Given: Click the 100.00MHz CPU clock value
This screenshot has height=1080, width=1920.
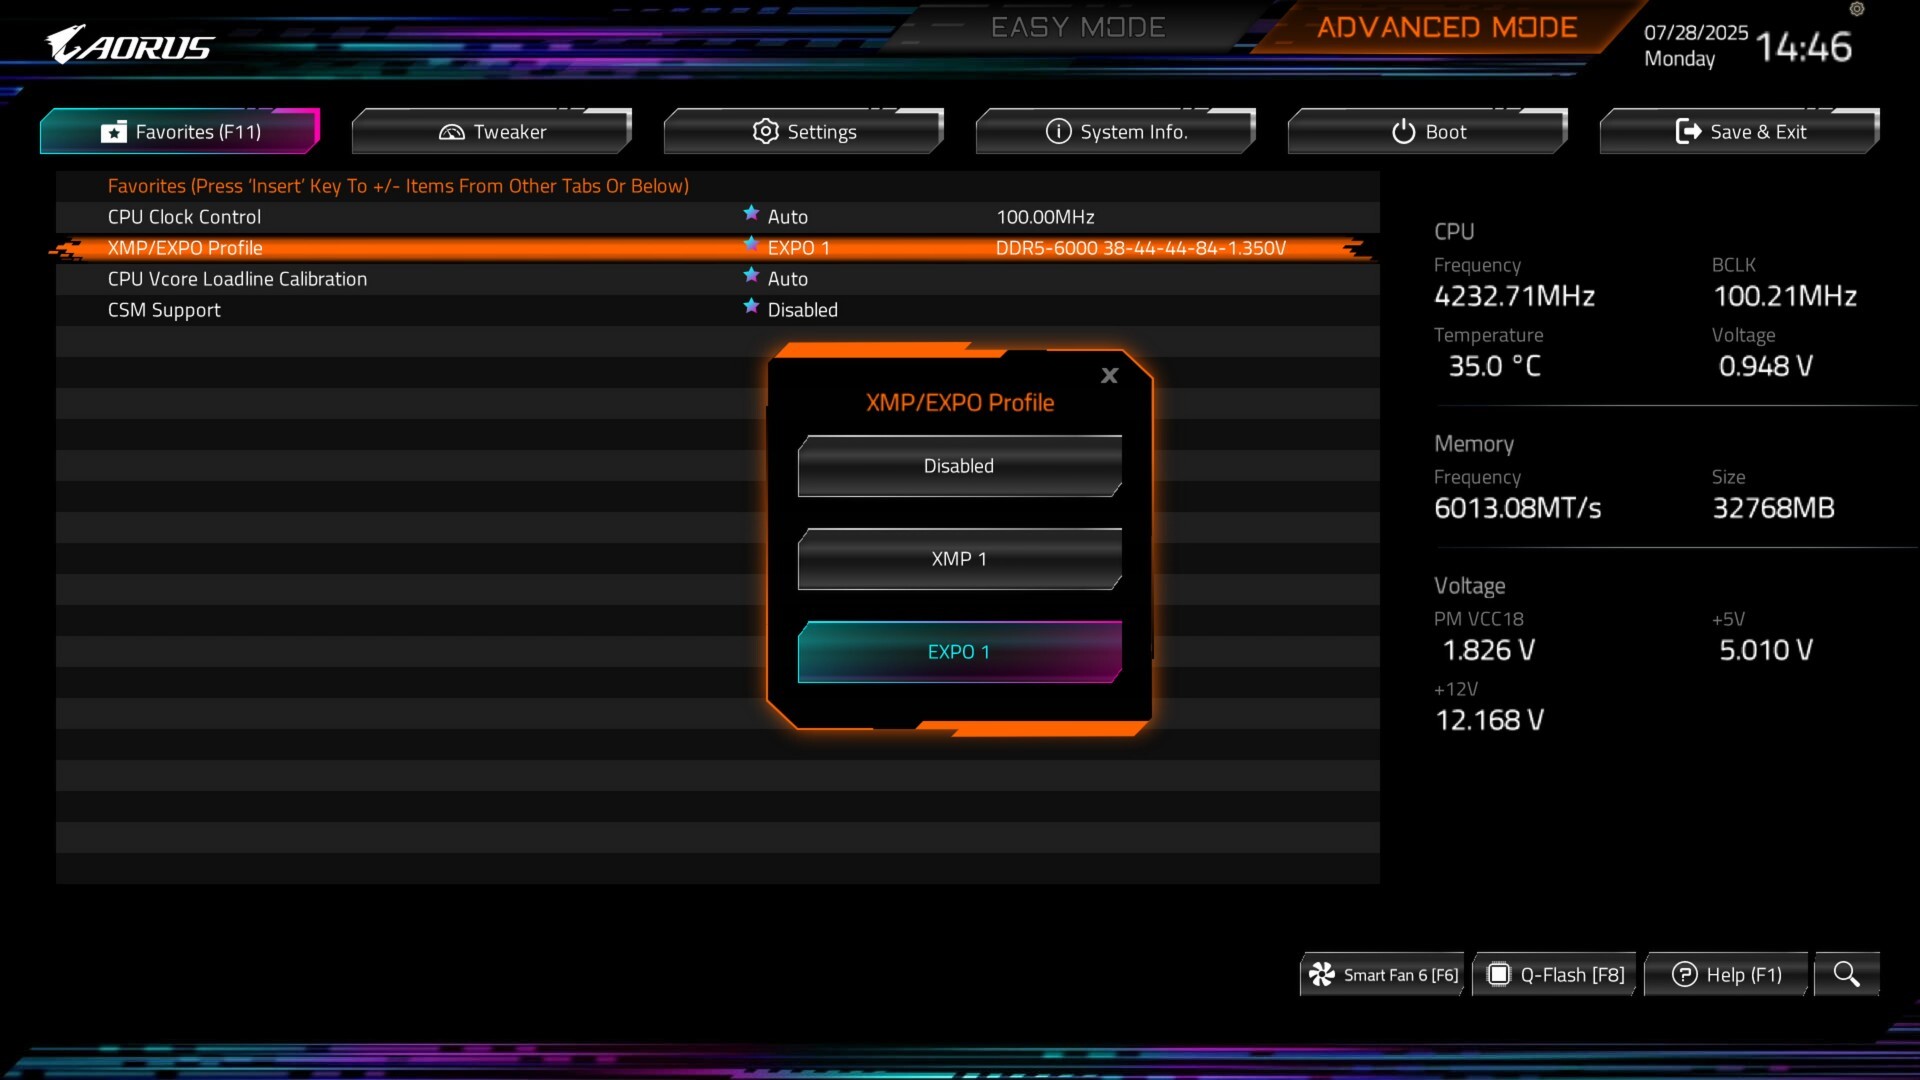Looking at the screenshot, I should 1045,217.
